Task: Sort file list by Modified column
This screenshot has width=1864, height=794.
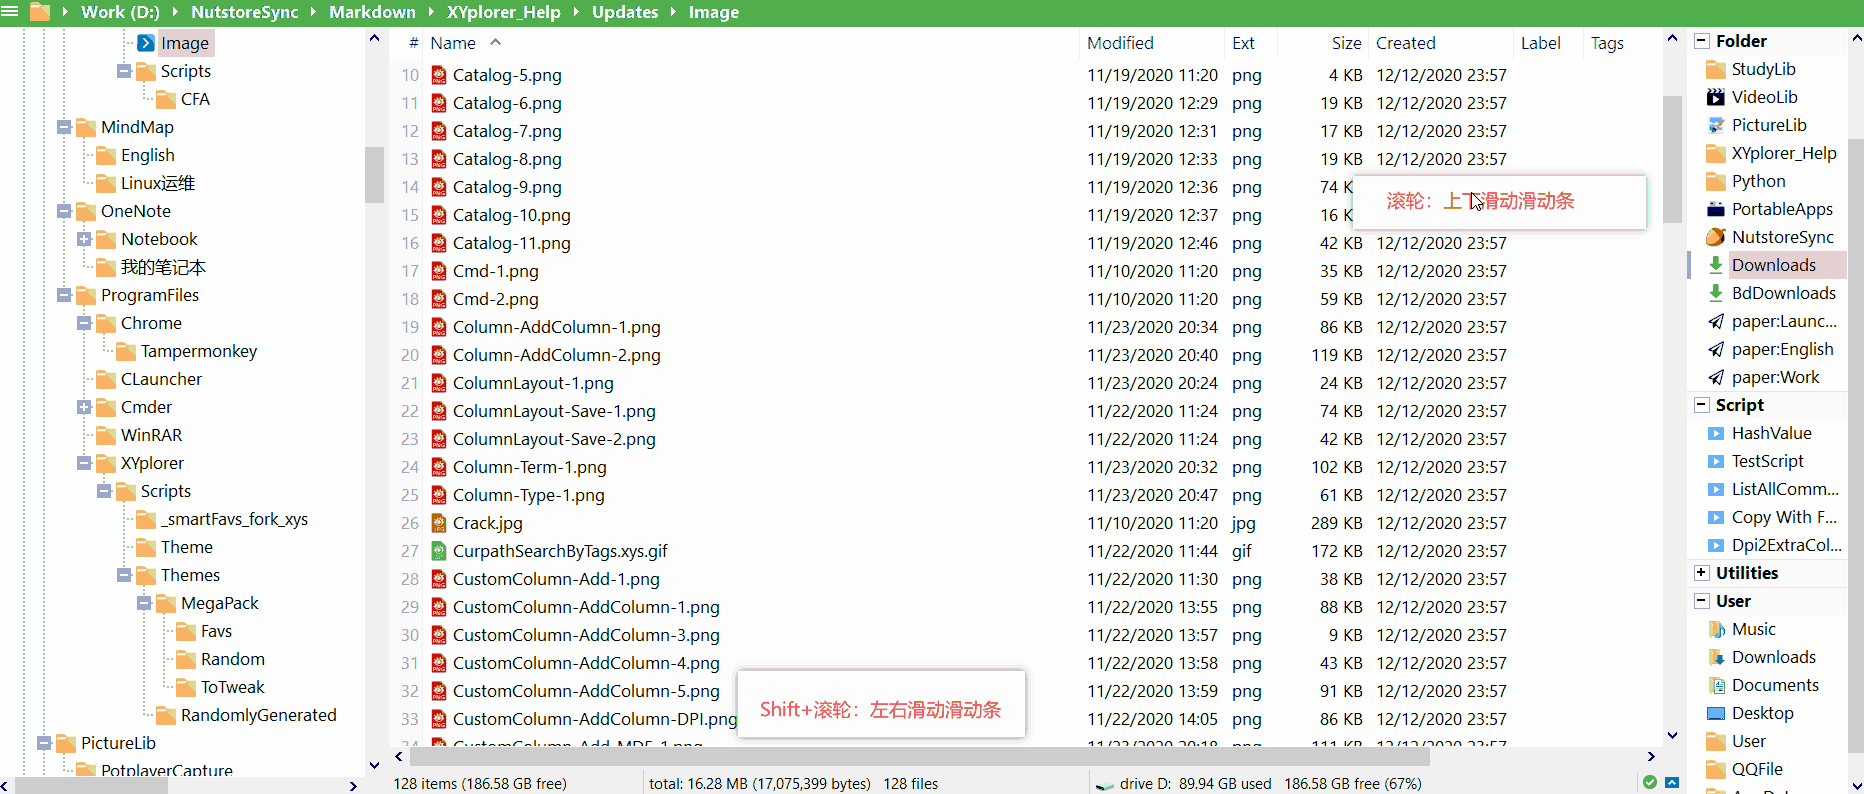Action: [x=1119, y=43]
